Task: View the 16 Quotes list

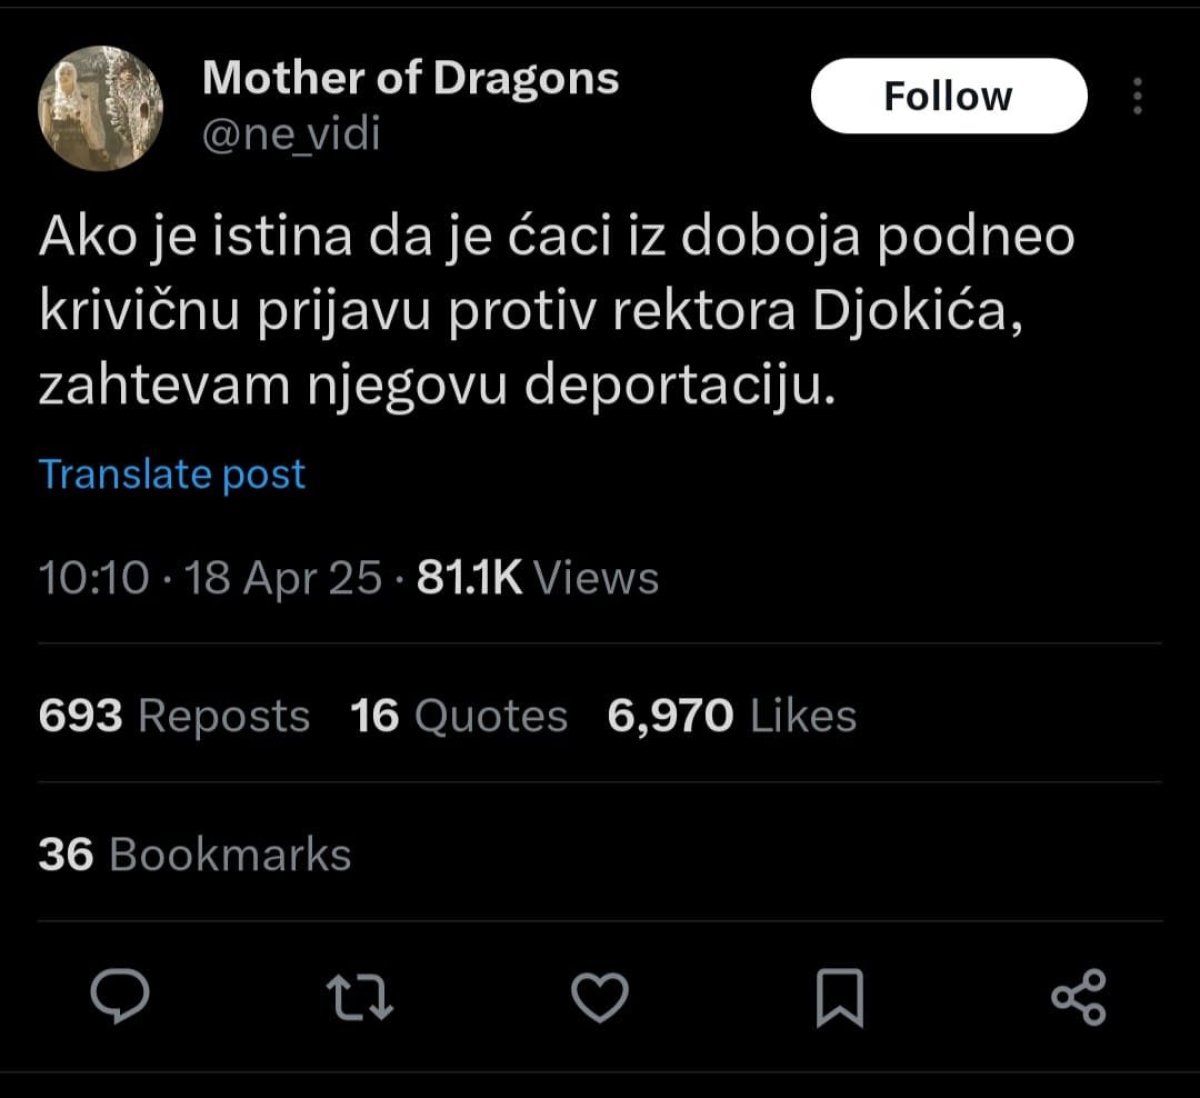Action: coord(459,716)
